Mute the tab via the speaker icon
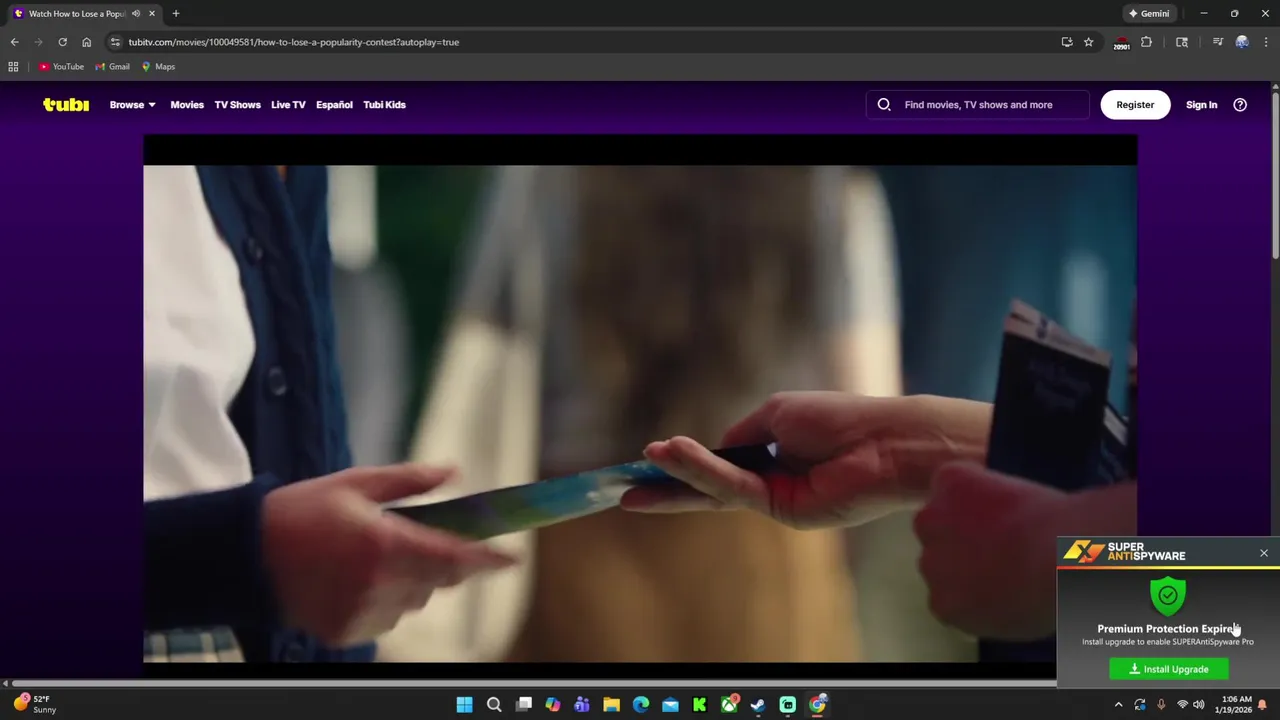1280x720 pixels. 136,13
